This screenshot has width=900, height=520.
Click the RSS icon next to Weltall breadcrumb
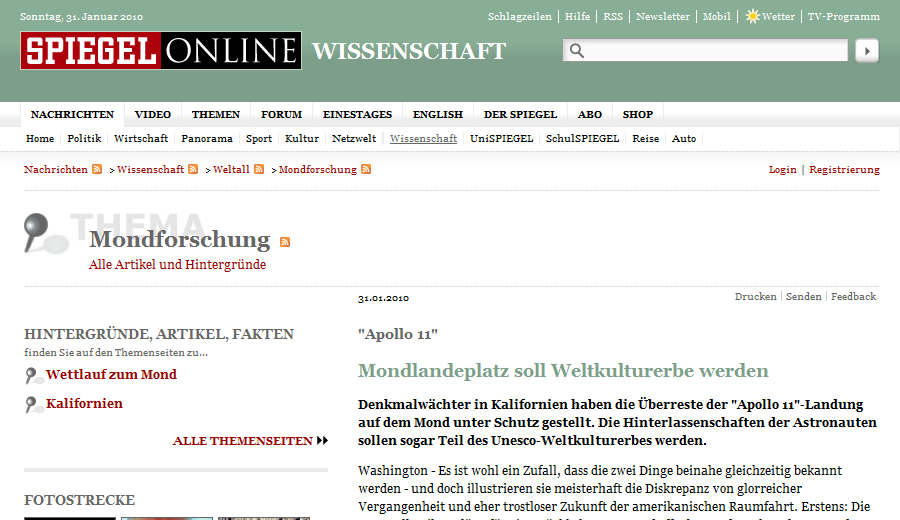(x=259, y=169)
